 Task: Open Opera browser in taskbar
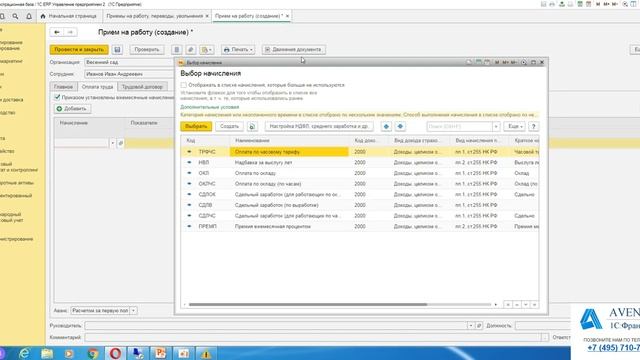[116, 353]
